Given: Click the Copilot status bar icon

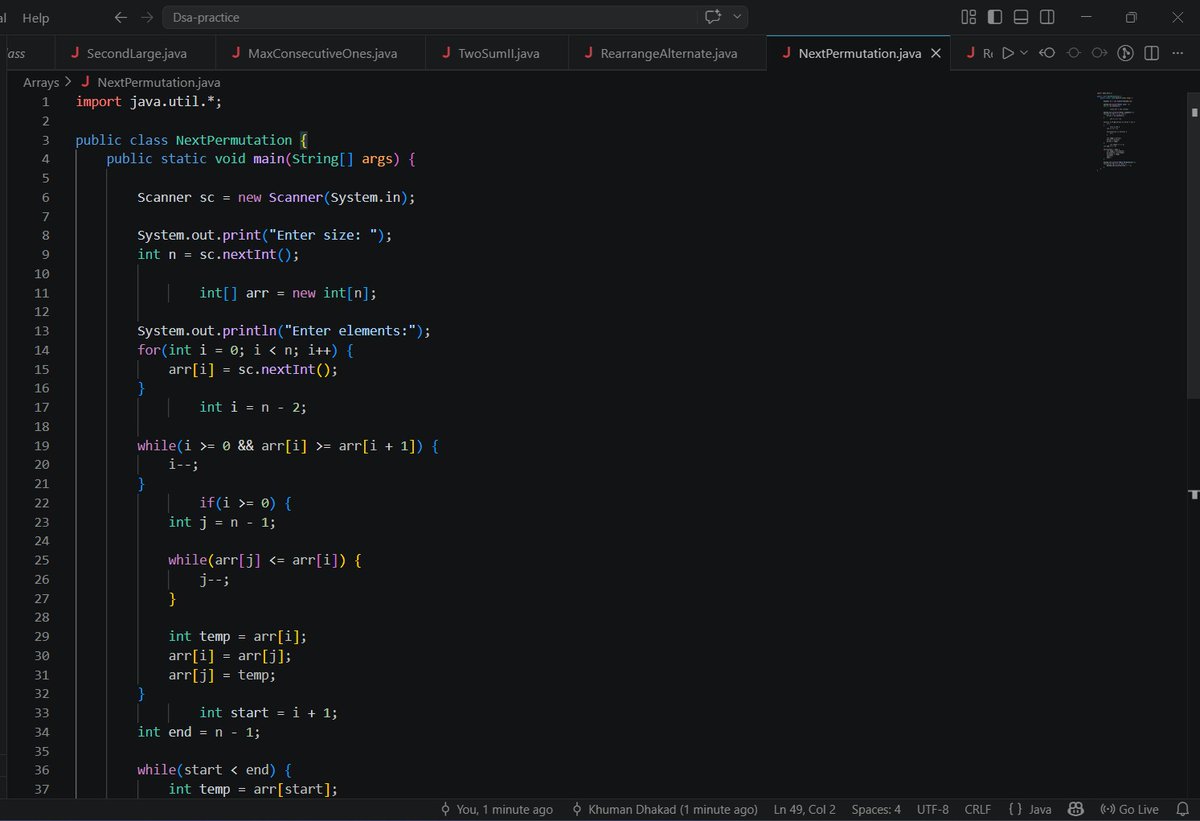Looking at the screenshot, I should [1076, 810].
